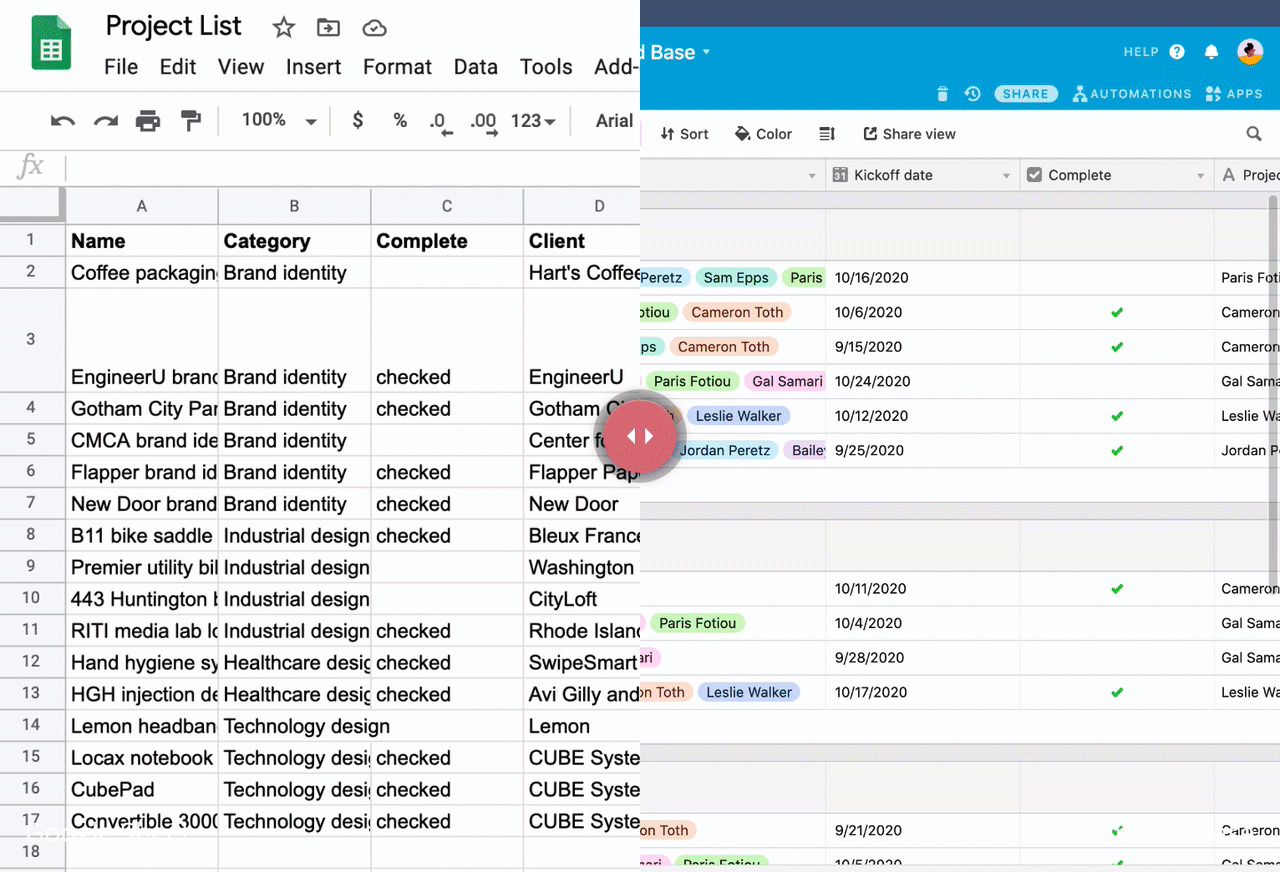Open row height icon in Airtable
Viewport: 1280px width, 872px height.
tap(827, 134)
